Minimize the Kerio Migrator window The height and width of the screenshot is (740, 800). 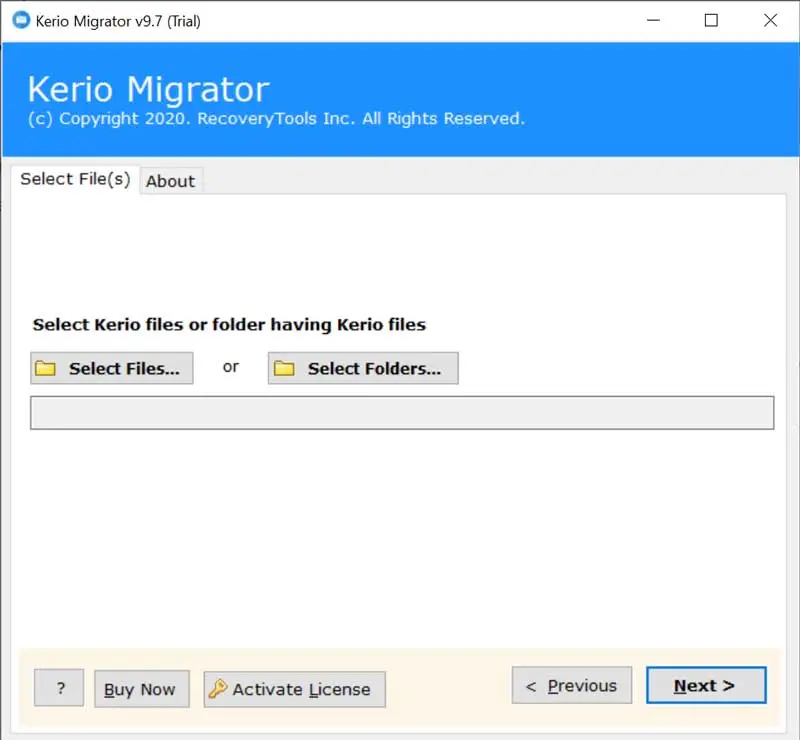(653, 21)
